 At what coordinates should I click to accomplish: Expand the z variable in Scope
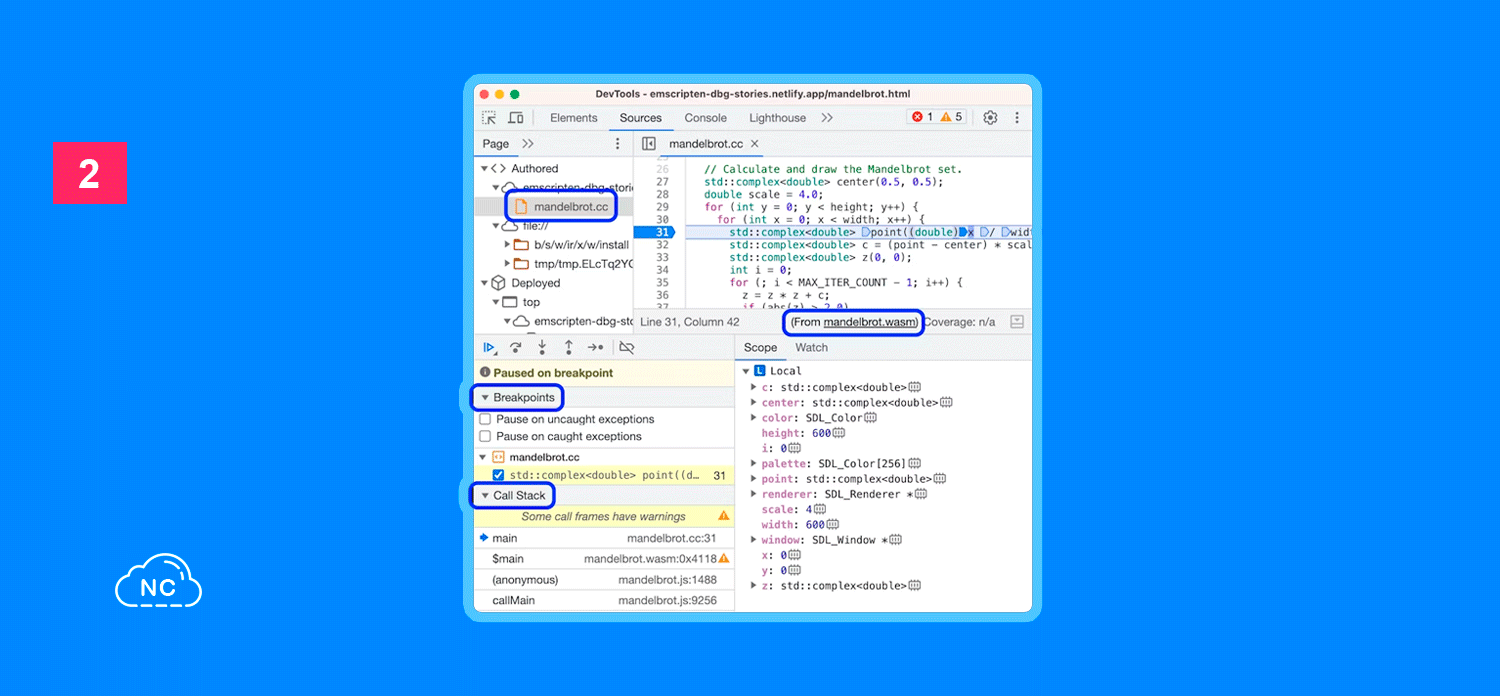[x=754, y=586]
